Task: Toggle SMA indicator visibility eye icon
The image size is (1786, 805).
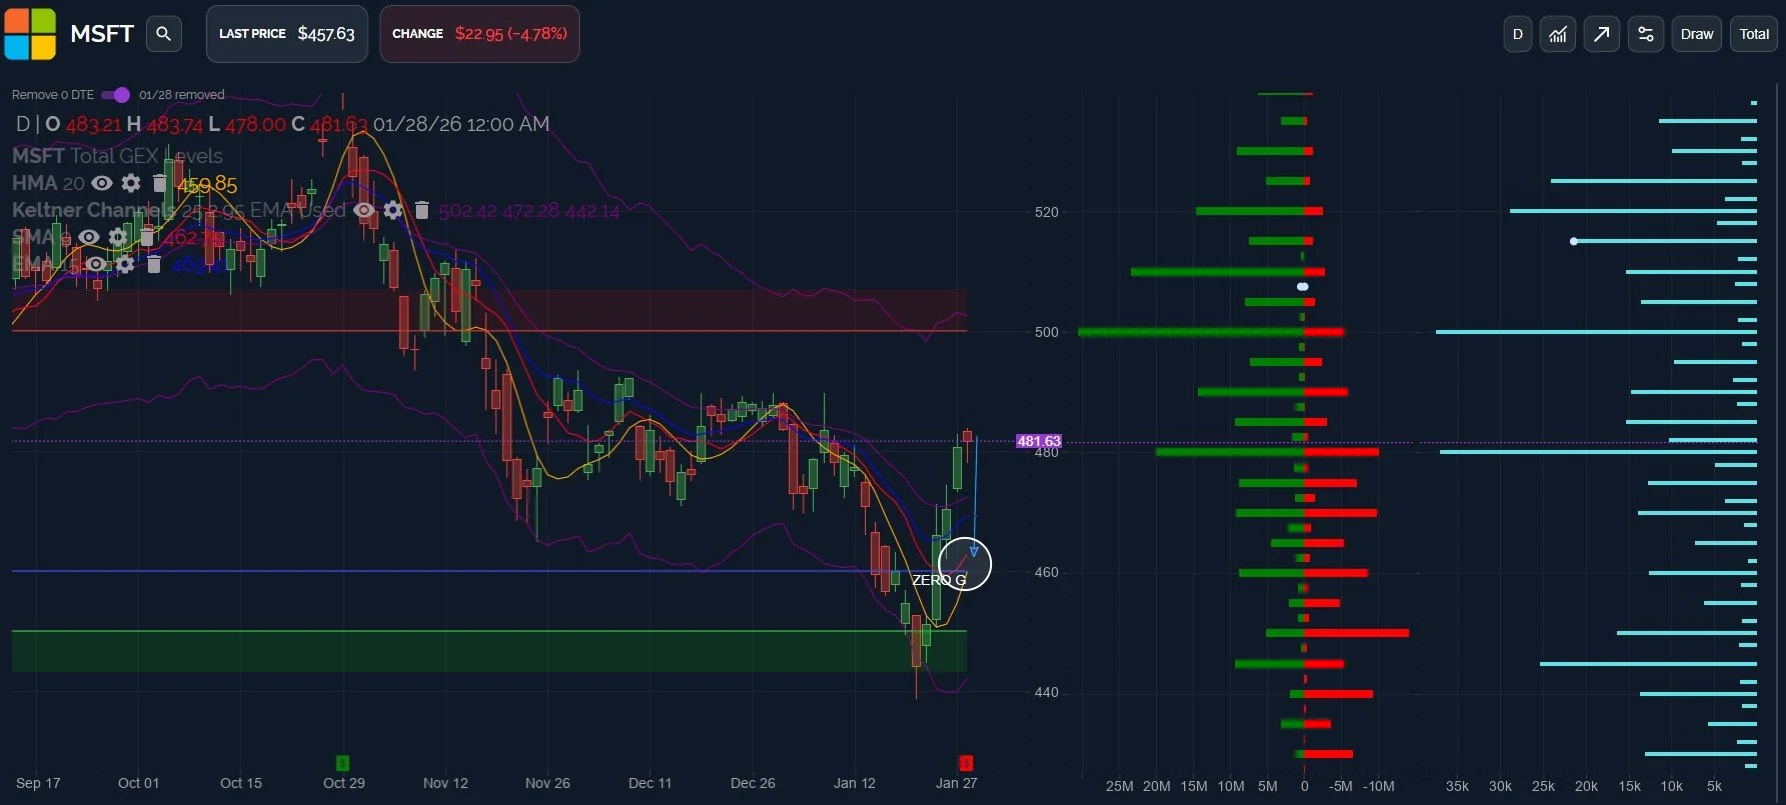Action: pyautogui.click(x=89, y=237)
